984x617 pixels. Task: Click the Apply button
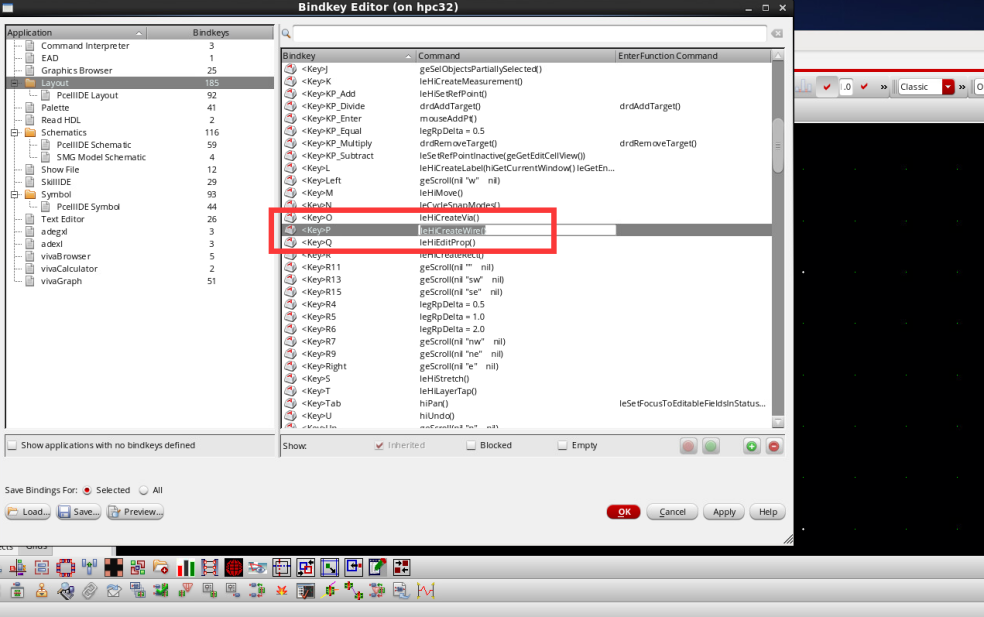[x=724, y=512]
